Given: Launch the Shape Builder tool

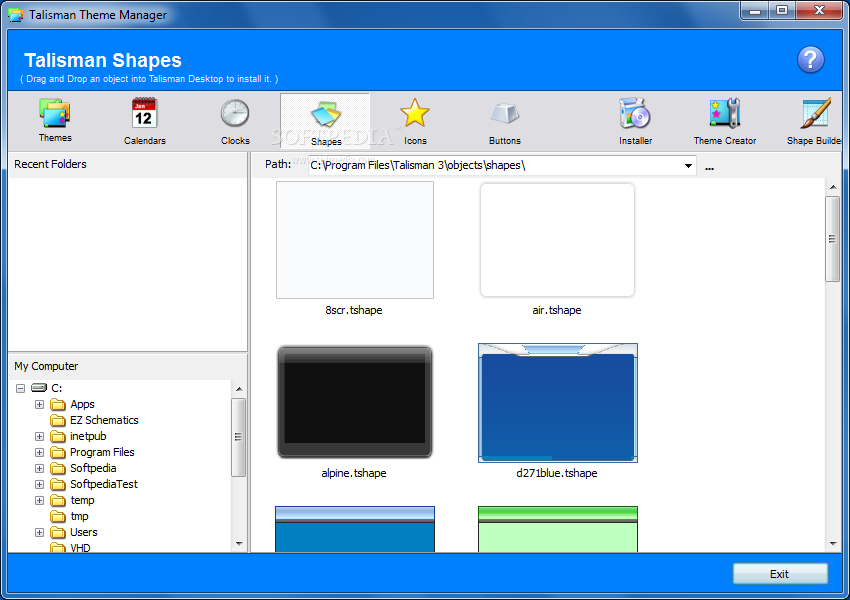Looking at the screenshot, I should coord(814,121).
